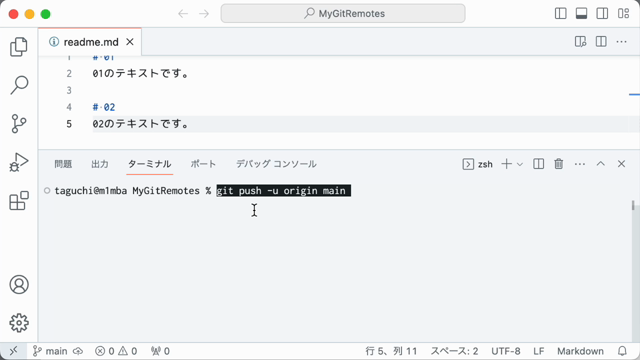This screenshot has width=640, height=360.
Task: Toggle the secondary side bar layout
Action: tap(602, 13)
